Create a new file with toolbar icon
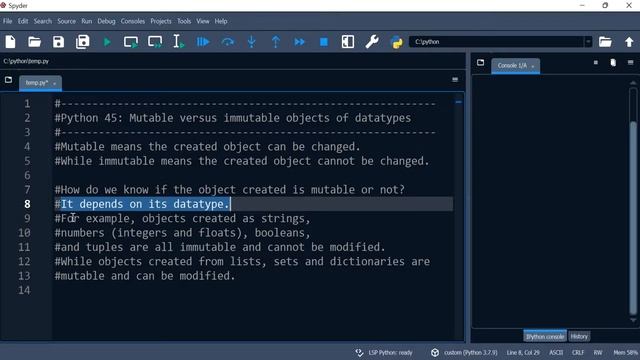This screenshot has width=640, height=360. coord(11,42)
